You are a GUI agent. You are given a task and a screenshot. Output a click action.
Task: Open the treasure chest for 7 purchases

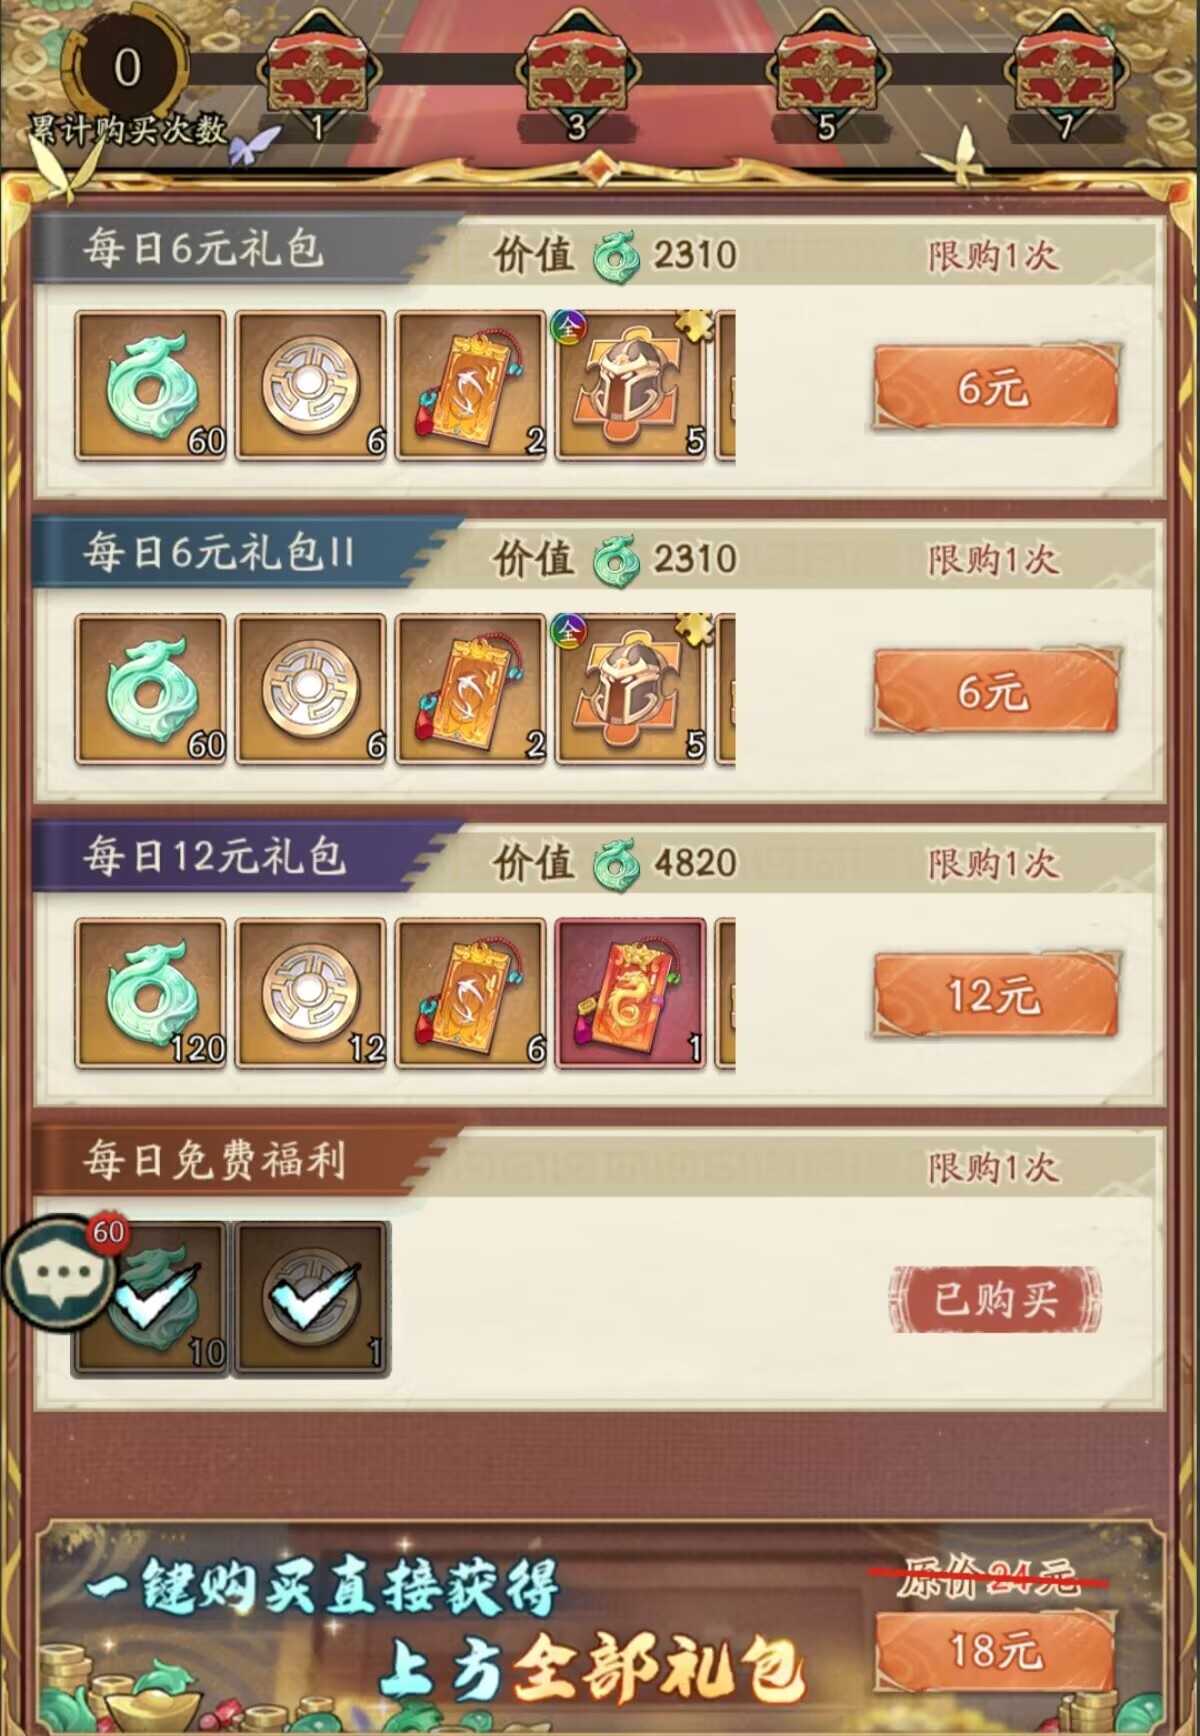pyautogui.click(x=1065, y=72)
